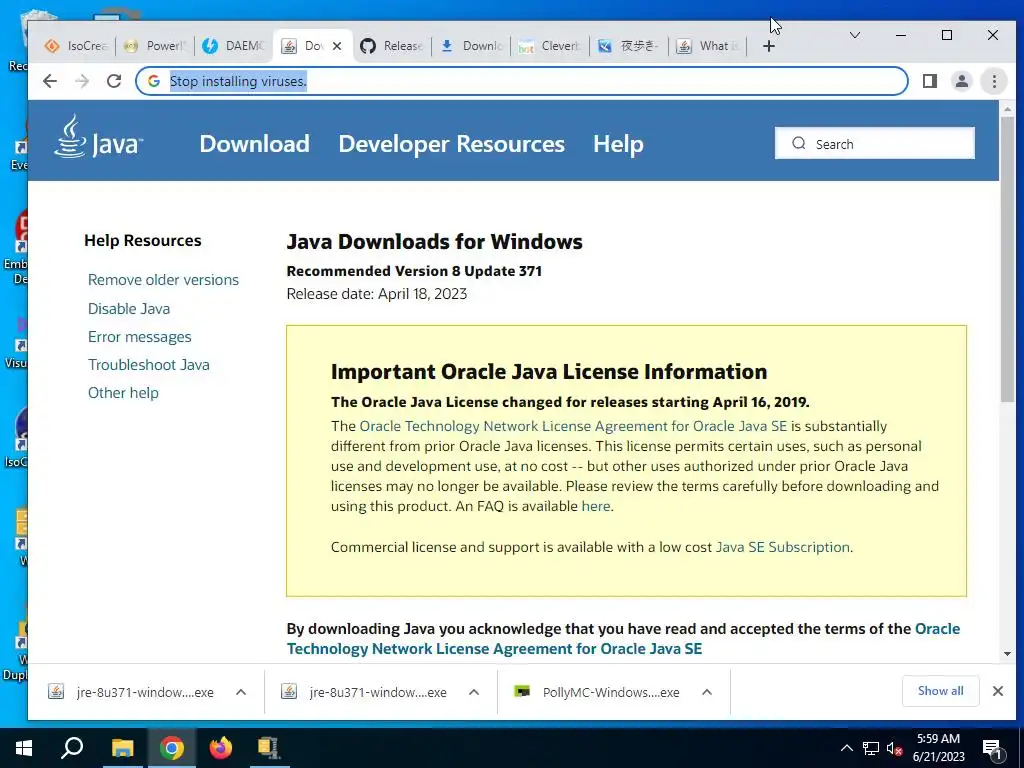
Task: Click scrollbar down arrow
Action: [1007, 654]
